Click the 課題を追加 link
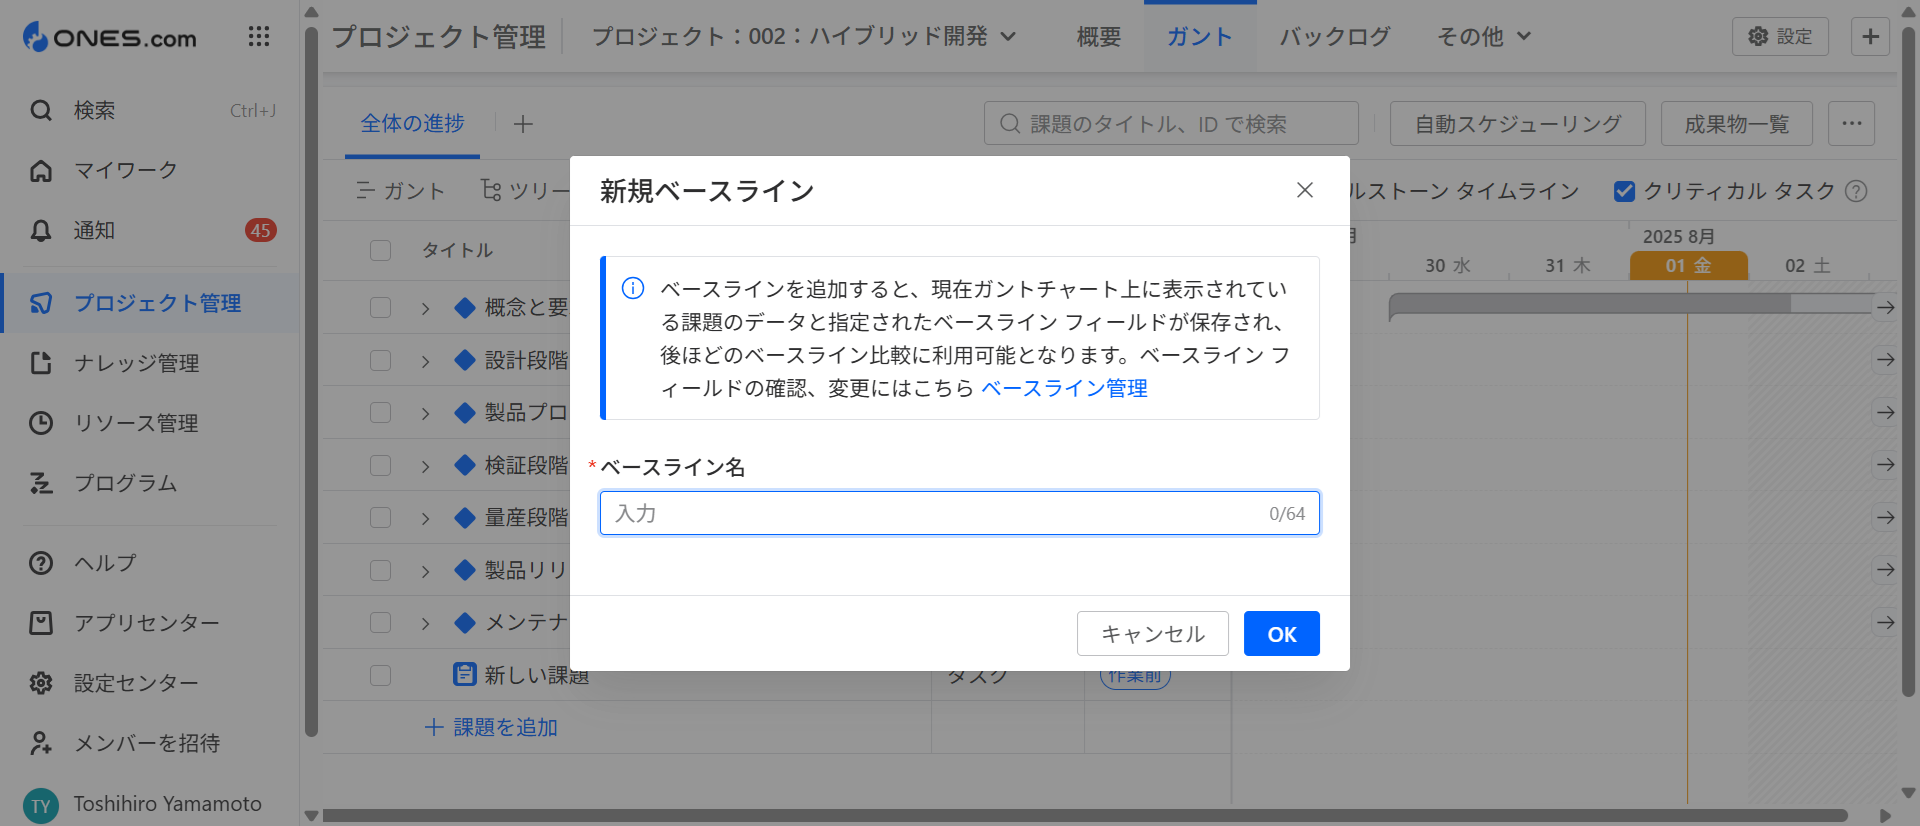The width and height of the screenshot is (1920, 826). click(x=491, y=727)
